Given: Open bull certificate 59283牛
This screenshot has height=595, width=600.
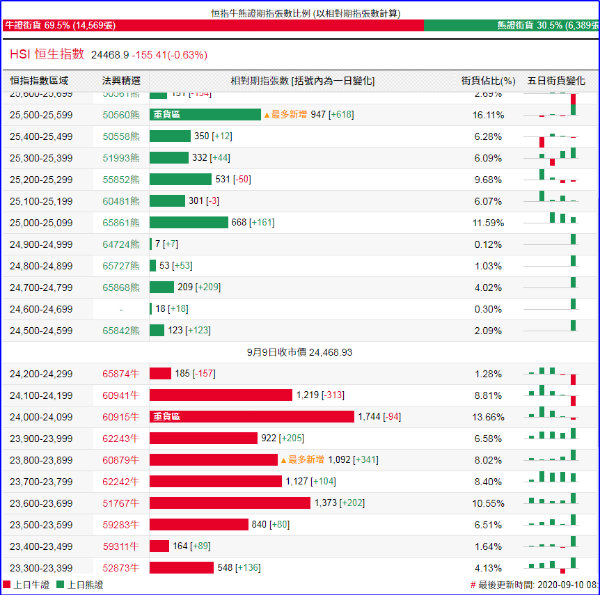Looking at the screenshot, I should click(x=121, y=525).
